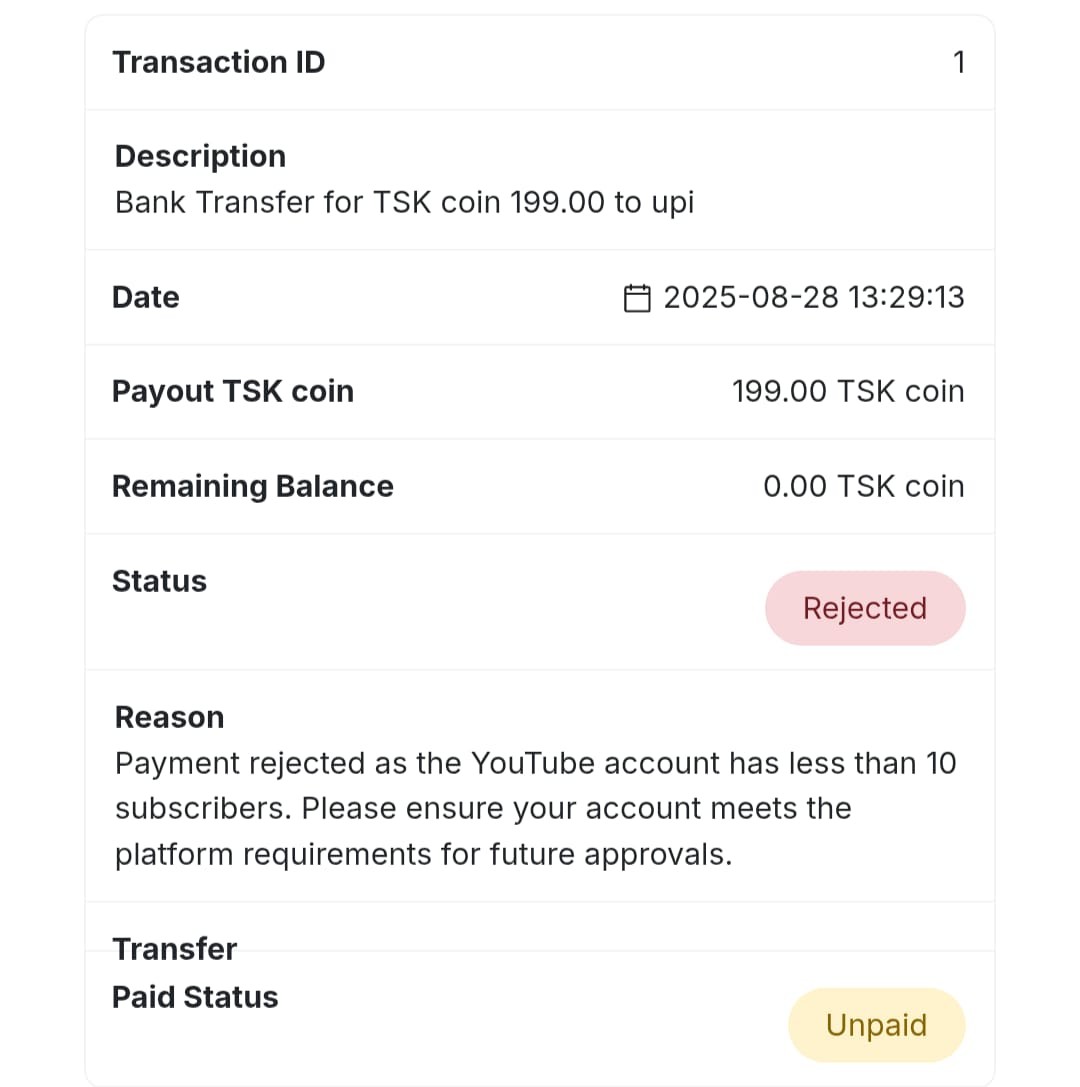
Task: Select the Description heading
Action: (x=200, y=156)
